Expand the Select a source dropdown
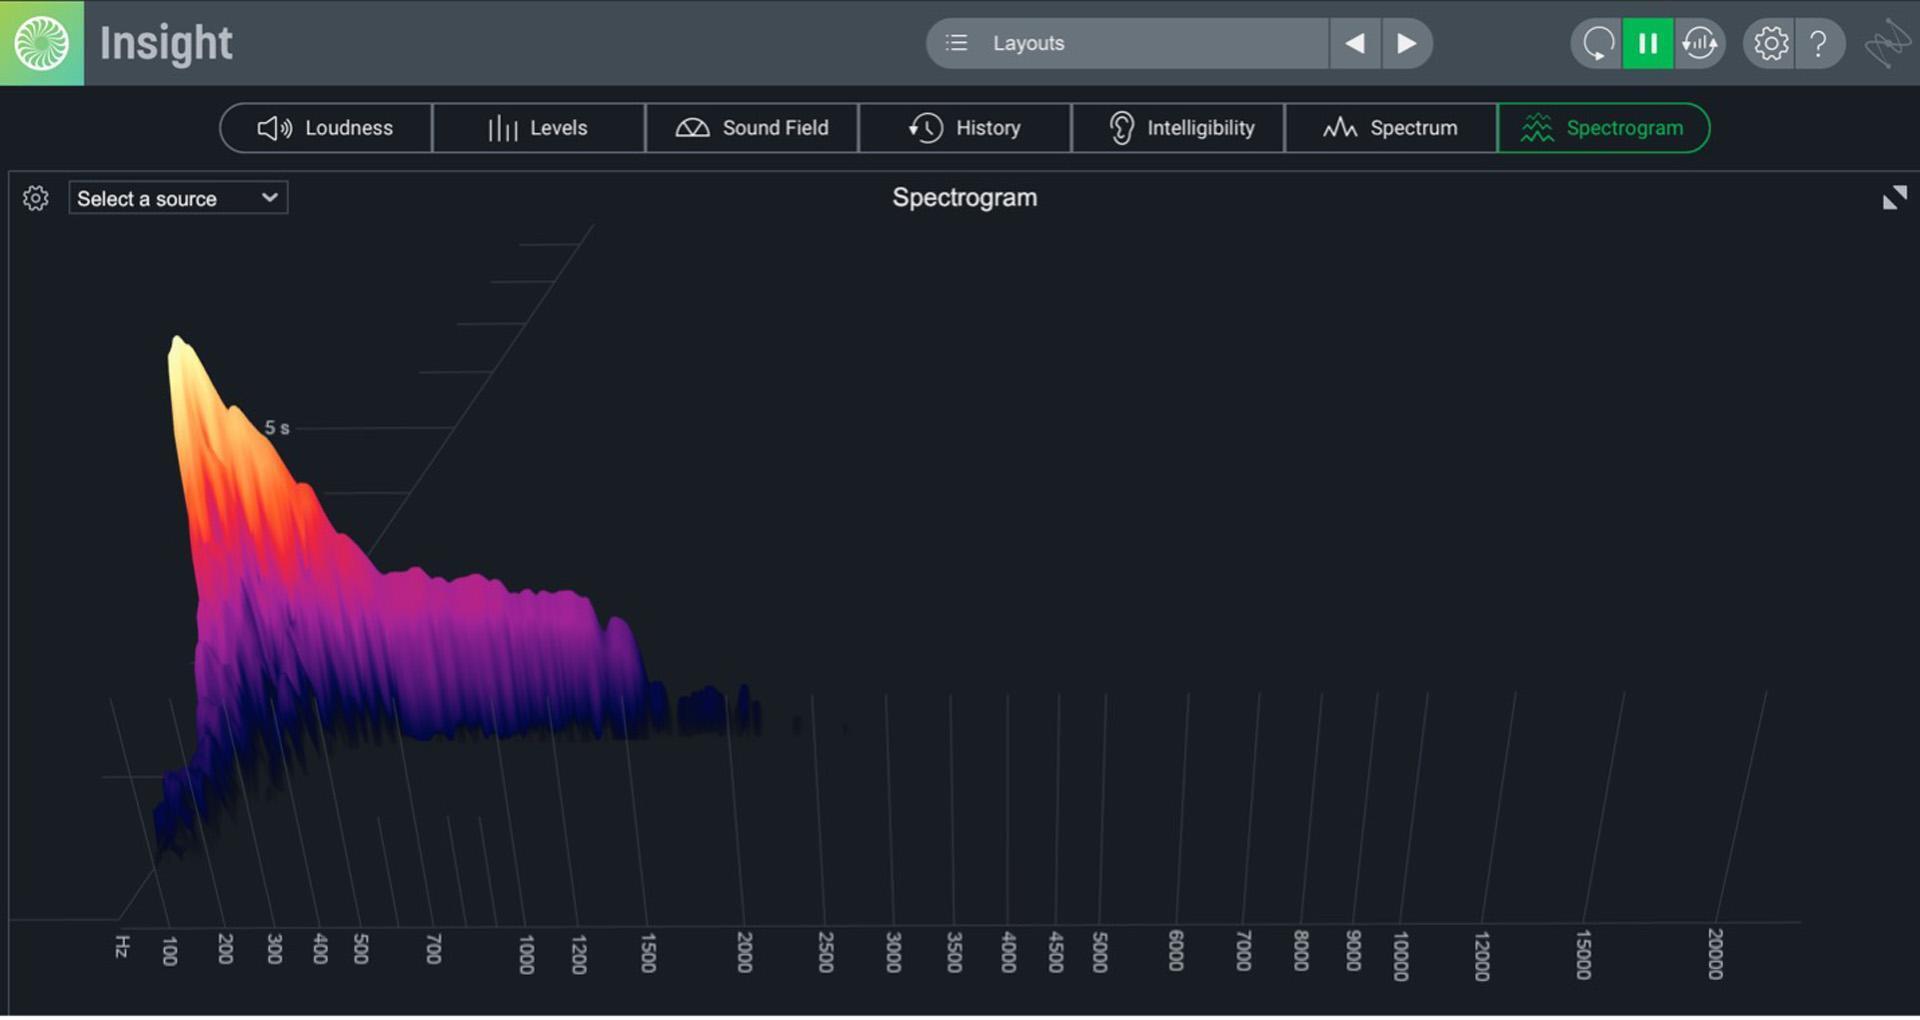Screen dimensions: 1920x1020 (x=178, y=198)
